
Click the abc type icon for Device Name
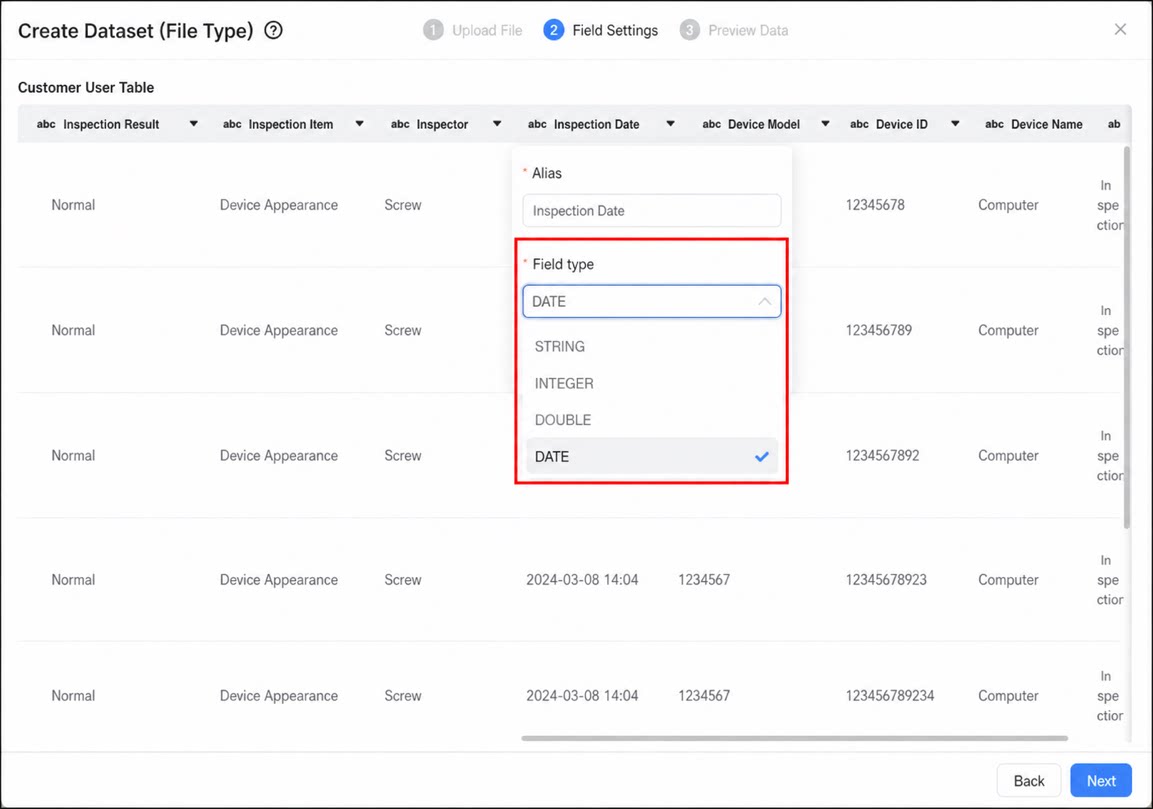tap(994, 124)
